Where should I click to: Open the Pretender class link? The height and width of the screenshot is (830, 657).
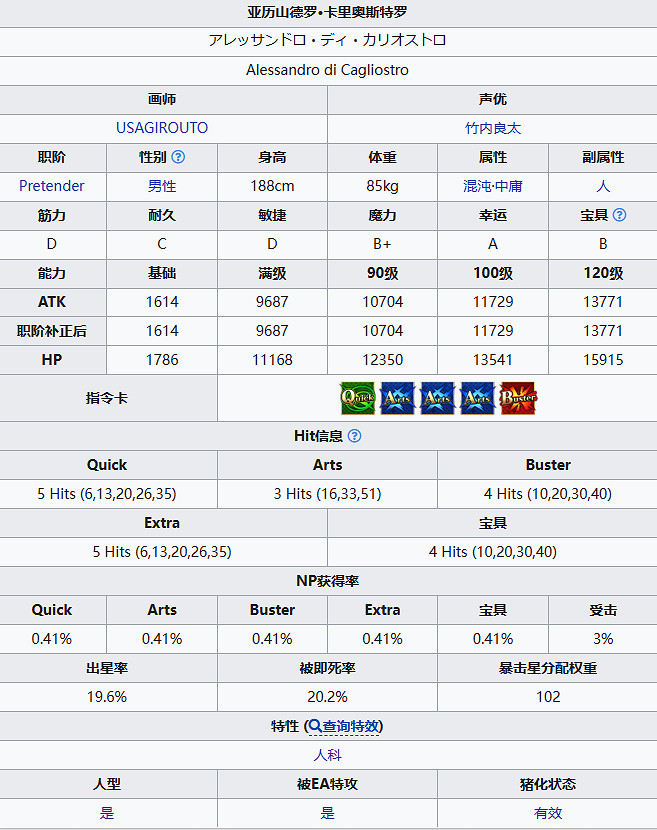52,186
